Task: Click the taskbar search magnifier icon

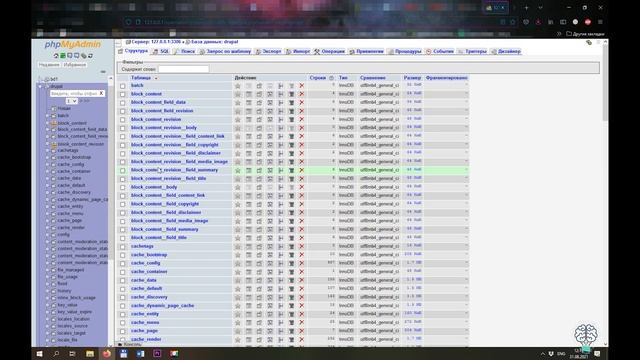Action: click(56, 353)
